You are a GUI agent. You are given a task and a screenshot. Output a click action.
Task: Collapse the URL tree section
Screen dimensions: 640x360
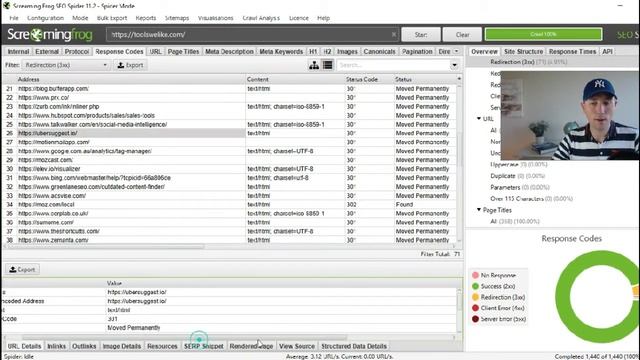tap(479, 119)
